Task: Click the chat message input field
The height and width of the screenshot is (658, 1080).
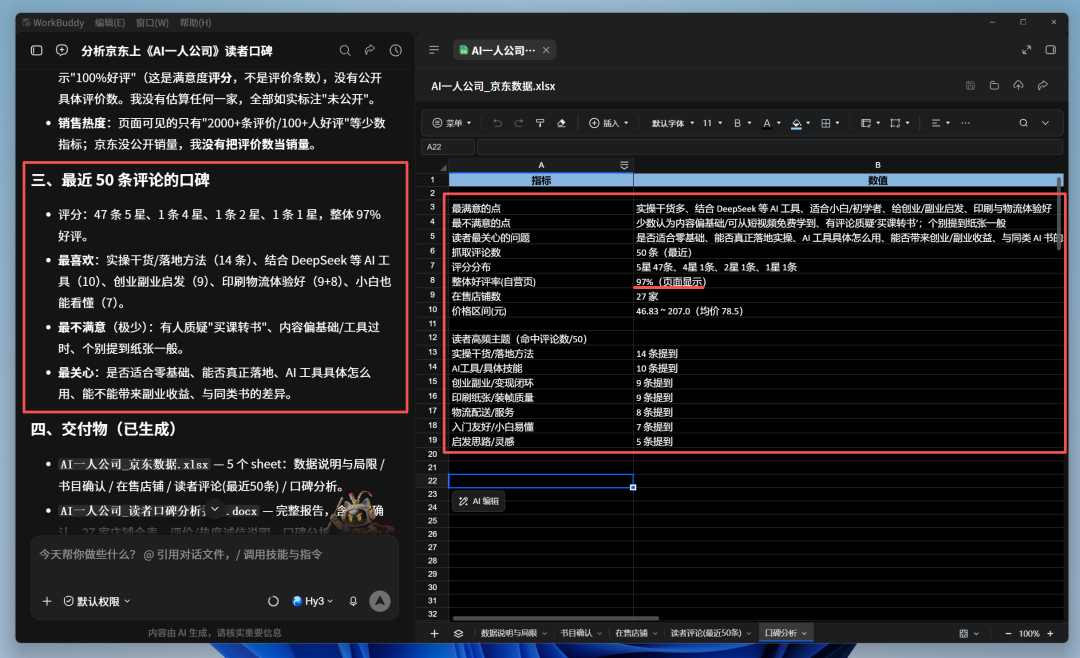Action: (214, 555)
